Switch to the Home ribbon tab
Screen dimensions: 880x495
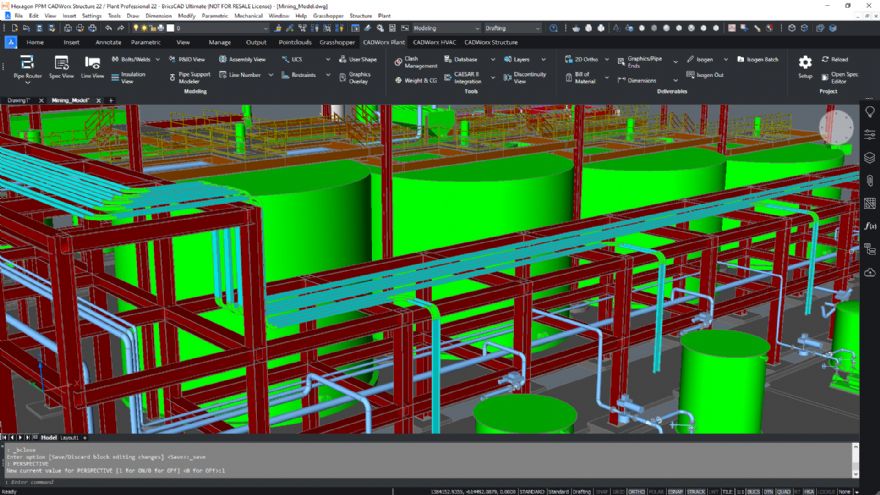[35, 42]
